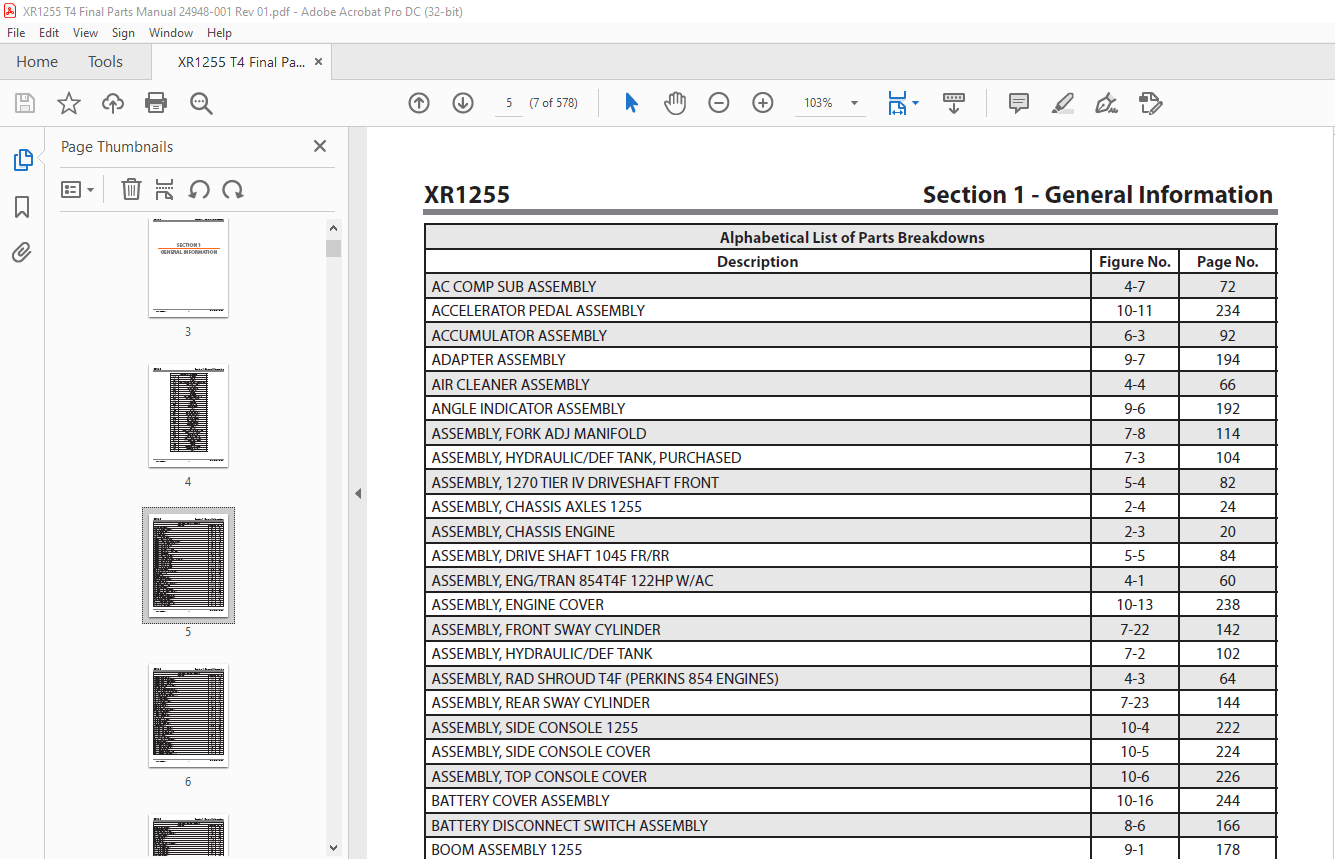The image size is (1335, 859).
Task: Zoom out with minus button
Action: [719, 103]
